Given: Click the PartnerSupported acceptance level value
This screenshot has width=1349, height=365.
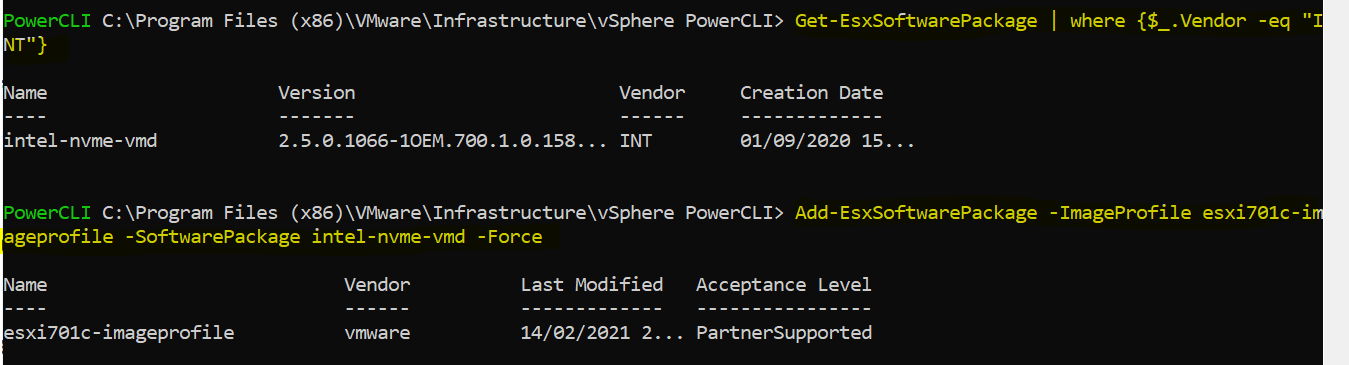Looking at the screenshot, I should click(784, 333).
